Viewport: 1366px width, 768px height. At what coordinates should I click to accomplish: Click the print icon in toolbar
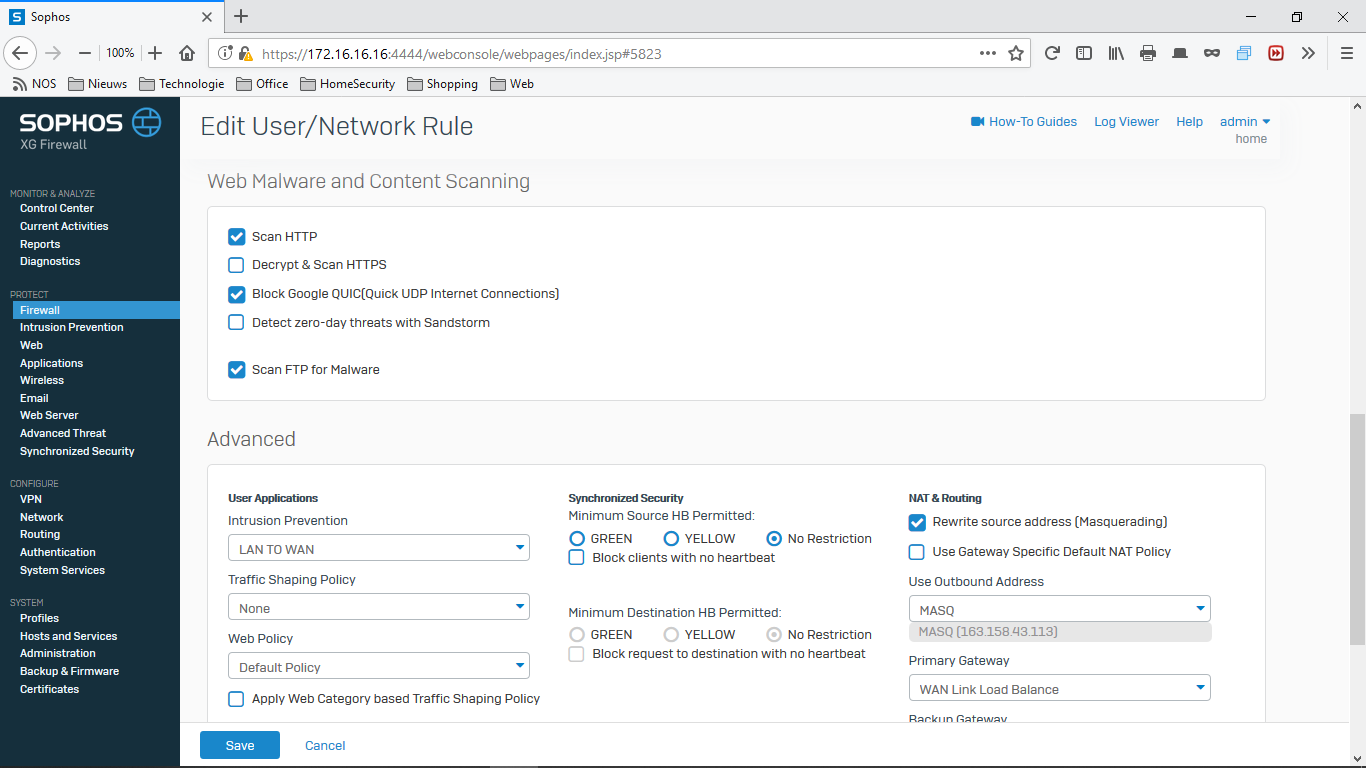[x=1148, y=53]
